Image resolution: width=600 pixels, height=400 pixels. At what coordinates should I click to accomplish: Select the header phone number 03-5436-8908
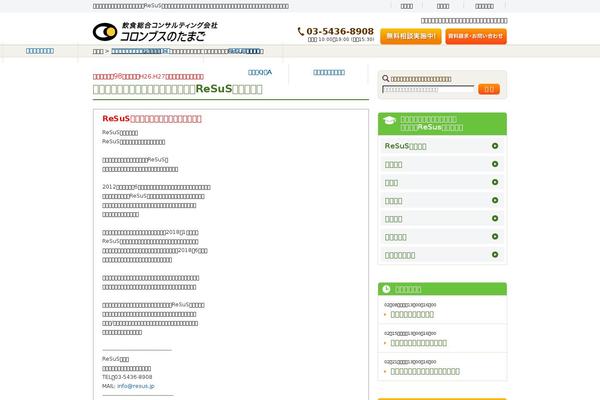point(340,31)
